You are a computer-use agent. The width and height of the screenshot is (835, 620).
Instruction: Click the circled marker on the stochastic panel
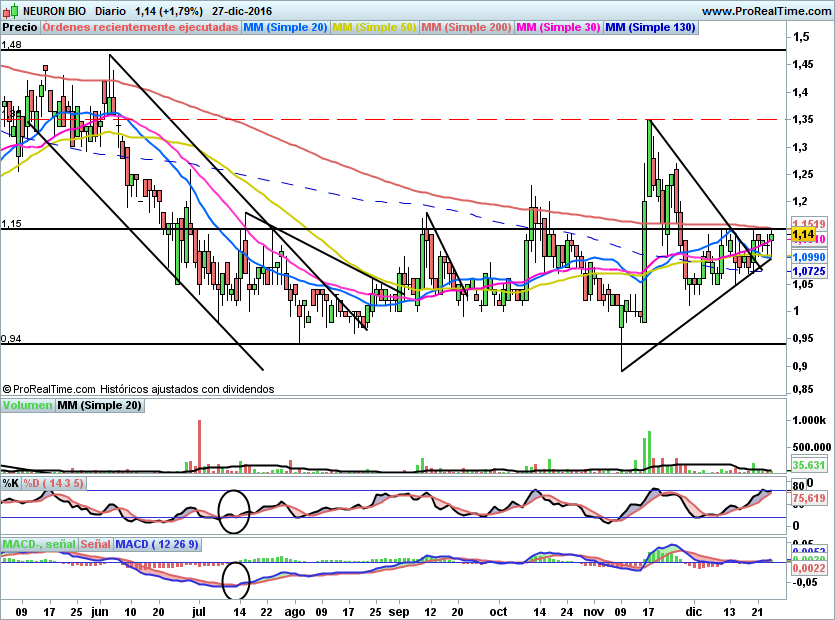point(233,510)
